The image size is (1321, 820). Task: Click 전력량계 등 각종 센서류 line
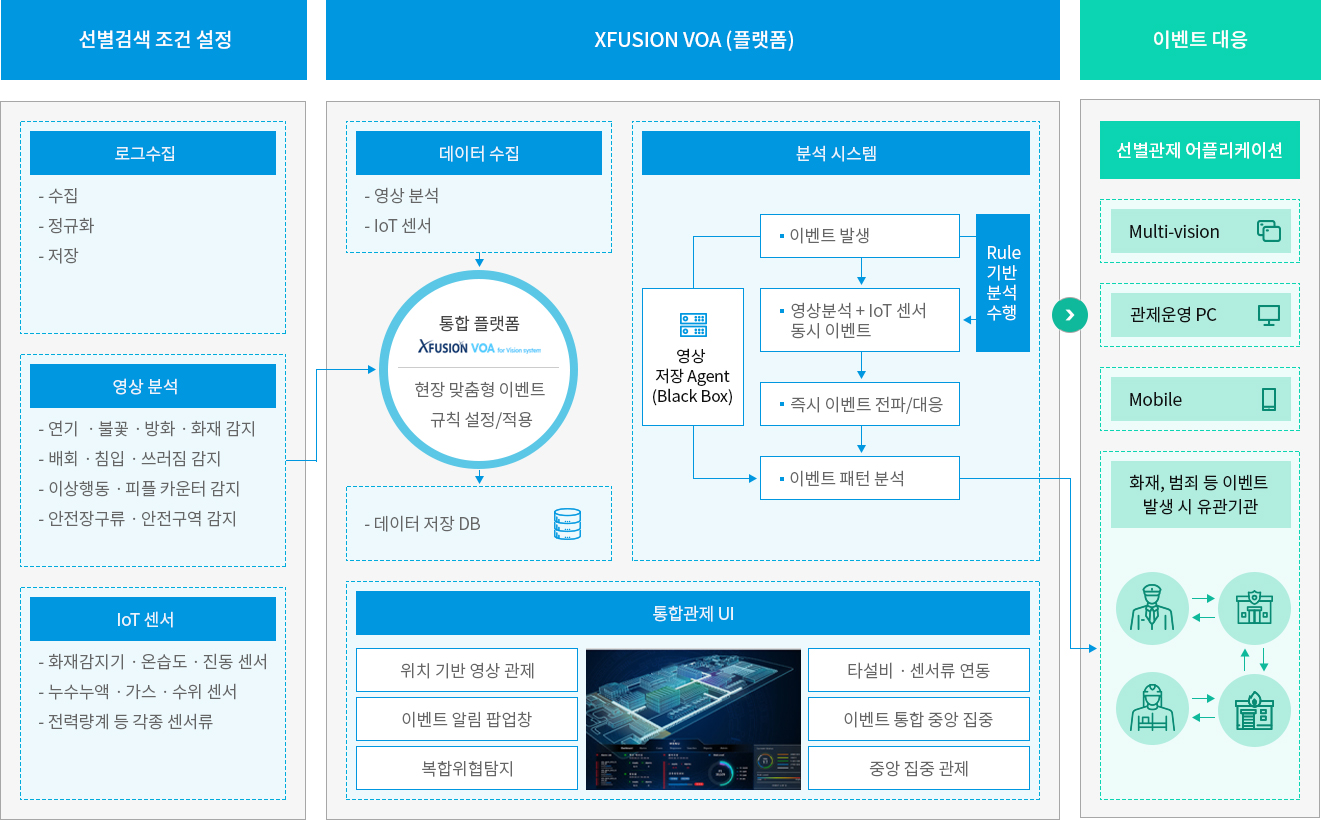click(x=126, y=721)
